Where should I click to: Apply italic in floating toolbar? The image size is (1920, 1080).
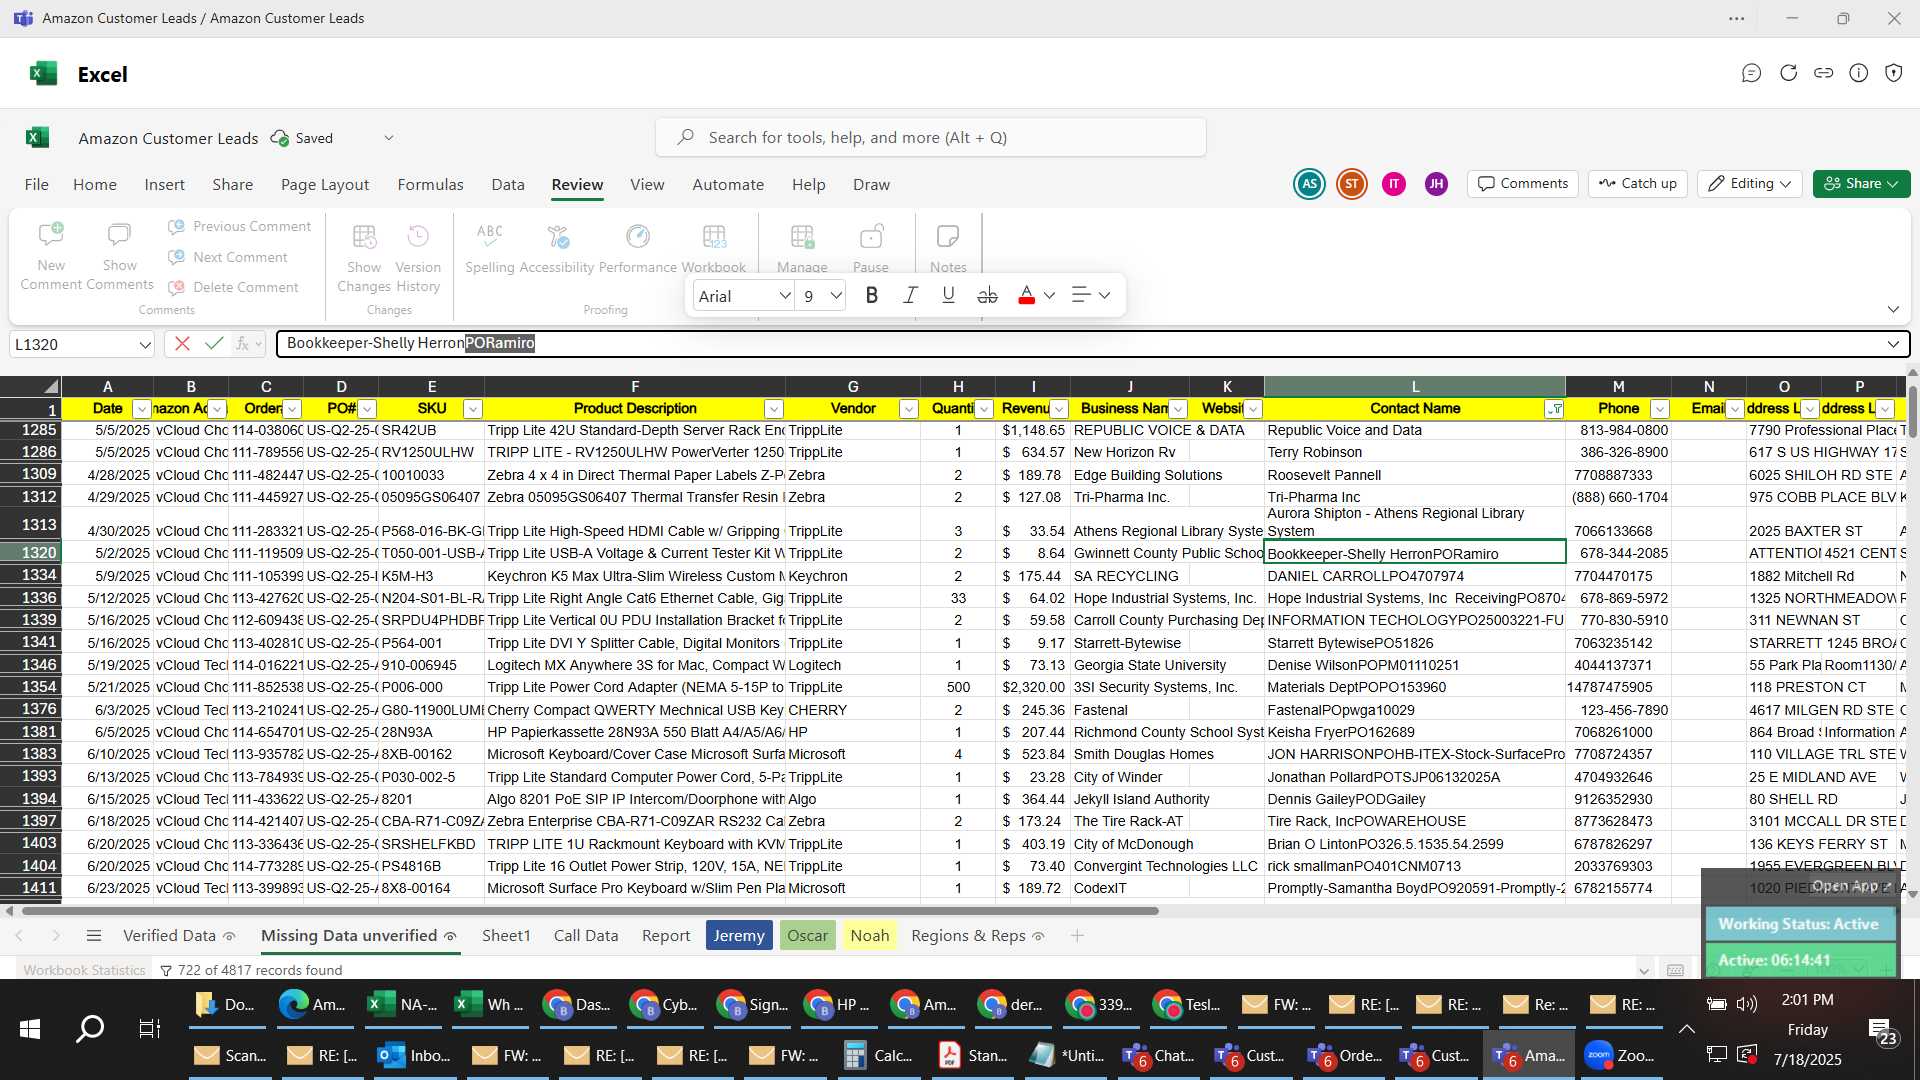click(x=910, y=295)
